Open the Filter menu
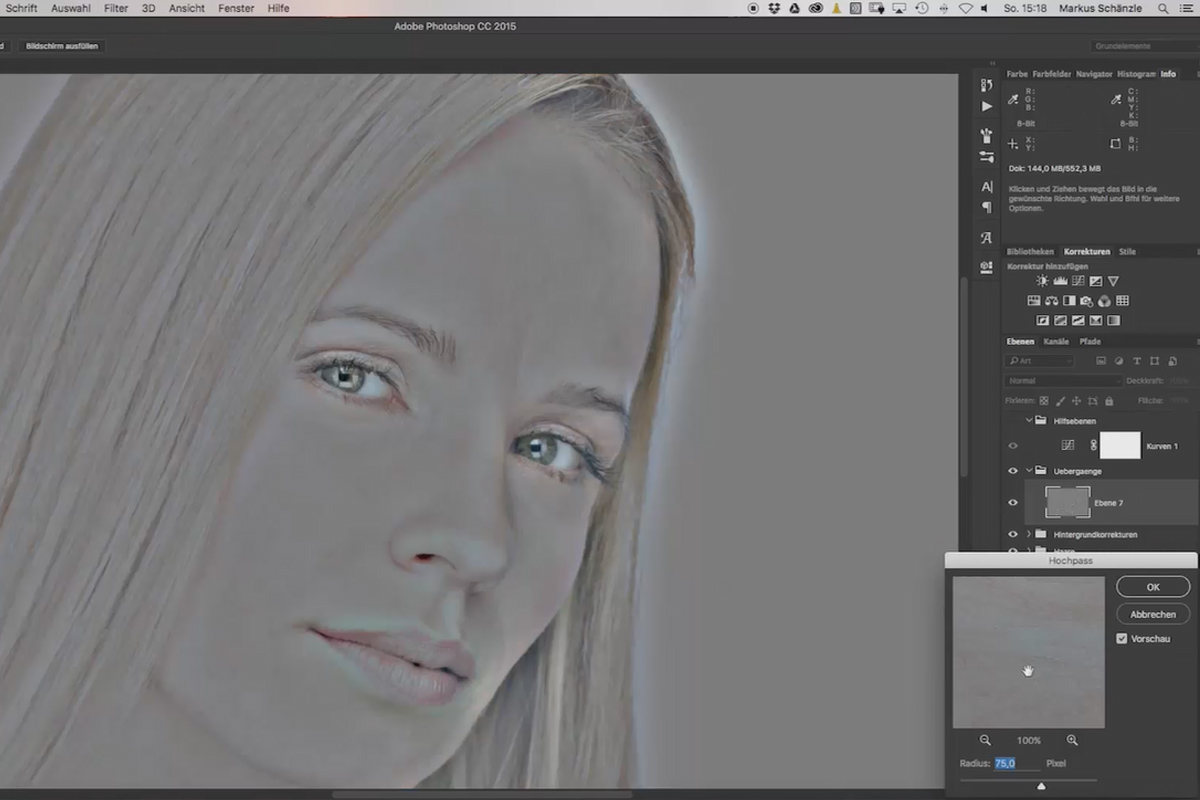The image size is (1200, 800). tap(115, 8)
